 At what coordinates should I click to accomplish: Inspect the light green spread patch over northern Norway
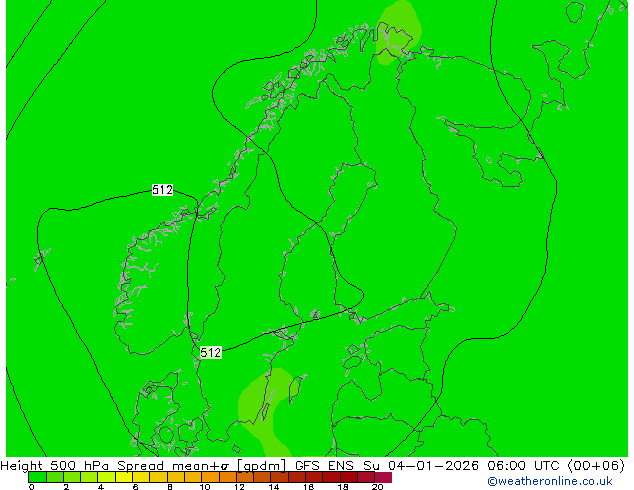click(x=398, y=32)
